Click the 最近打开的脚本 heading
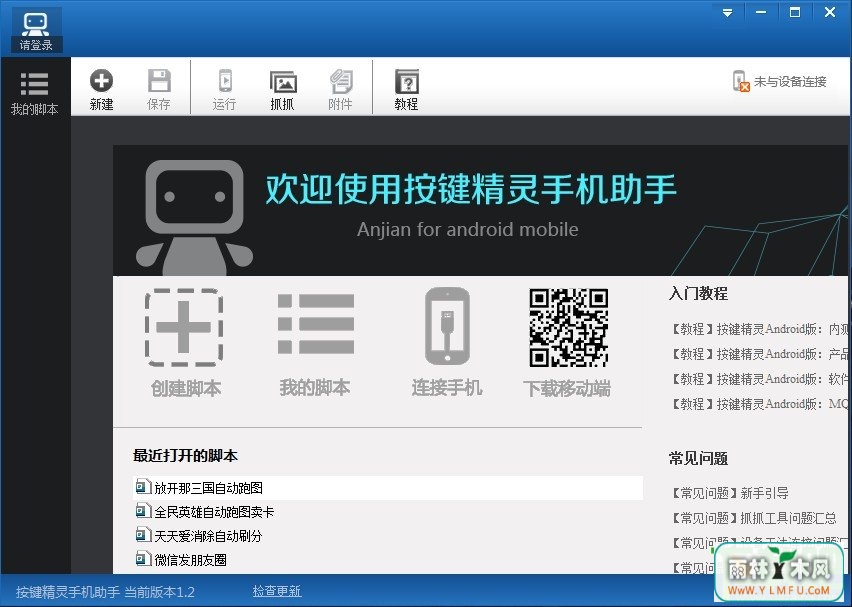Screen dimensions: 852x607 pyautogui.click(x=185, y=455)
